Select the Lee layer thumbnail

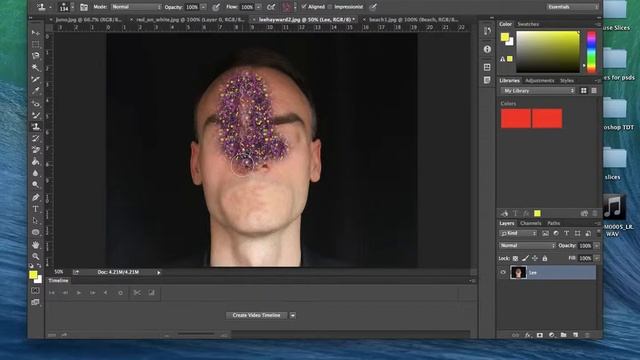coord(518,272)
